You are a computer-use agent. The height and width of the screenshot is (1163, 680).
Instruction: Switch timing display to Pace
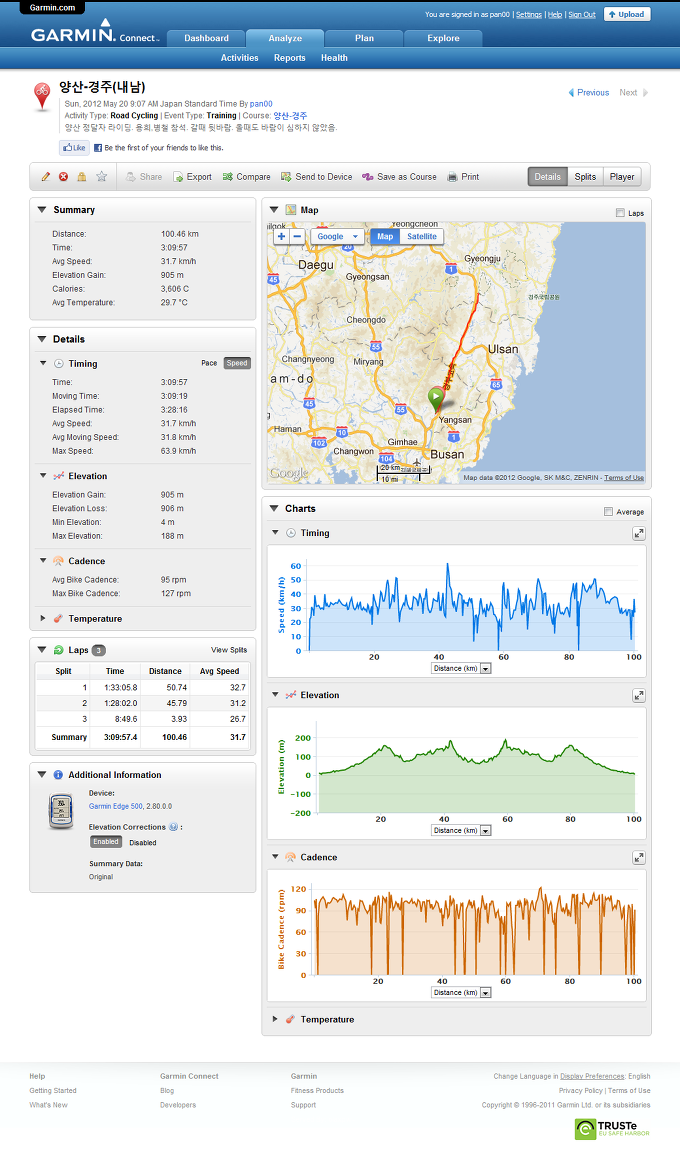click(x=209, y=363)
